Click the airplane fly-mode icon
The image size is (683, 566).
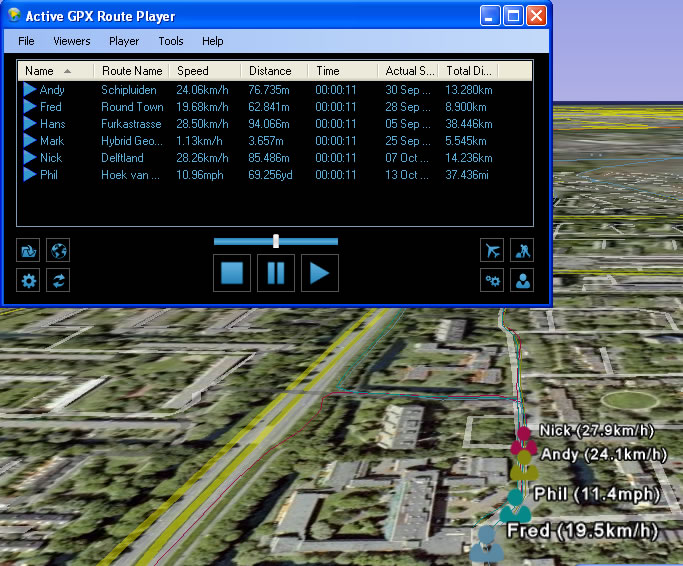point(492,251)
